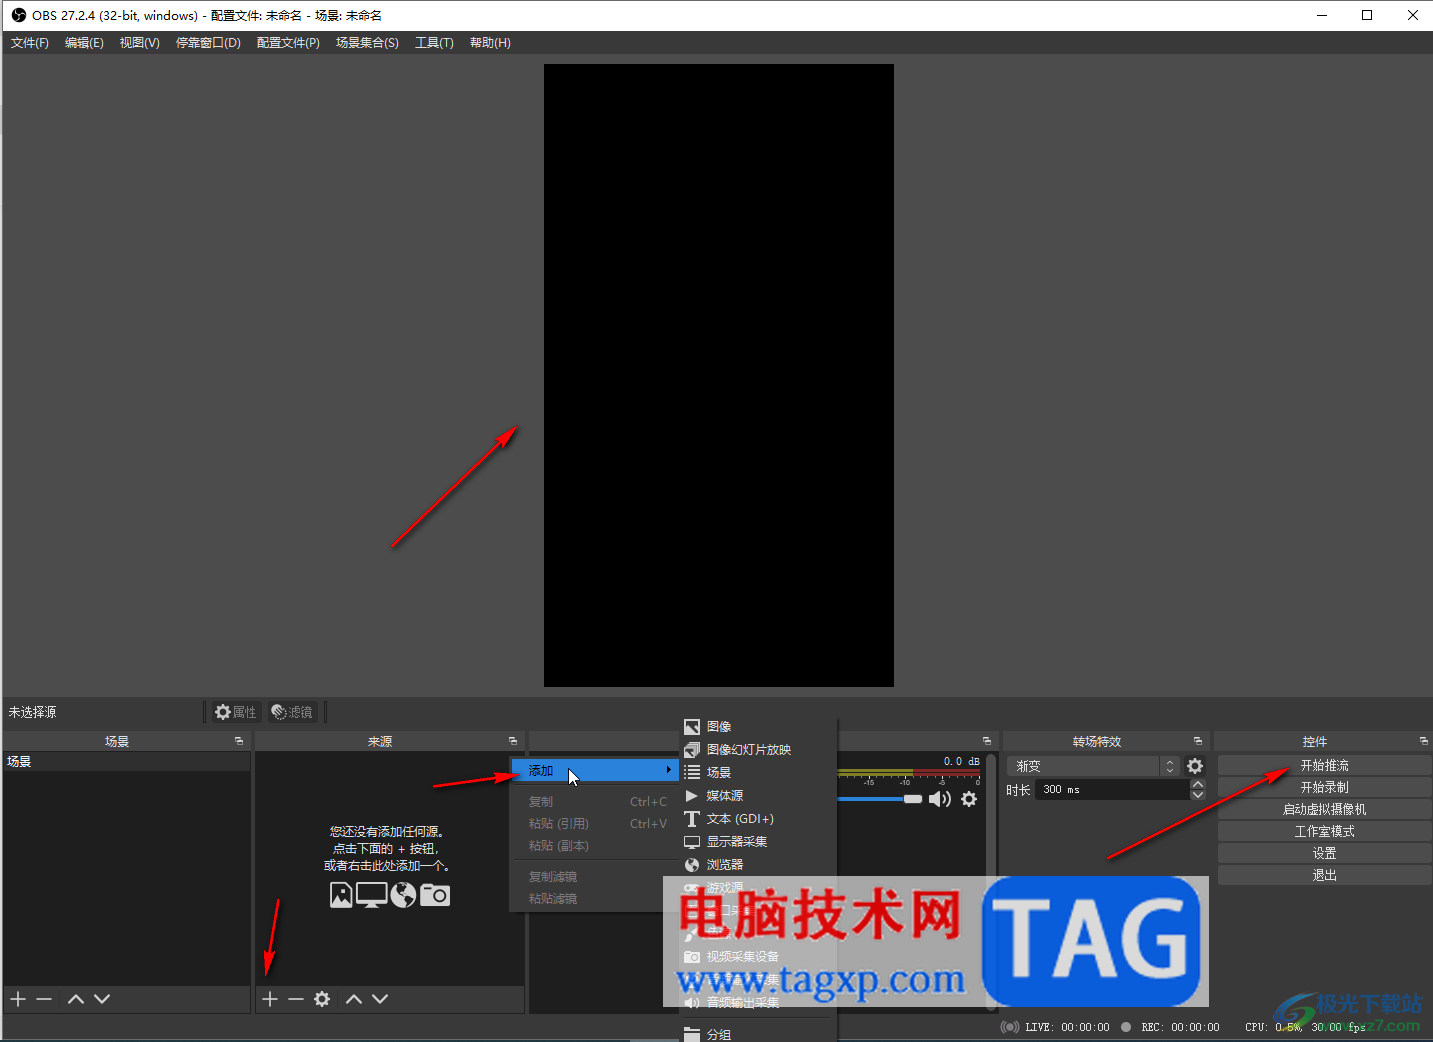
Task: Choose Scene (场景) source from submenu
Action: pyautogui.click(x=758, y=773)
